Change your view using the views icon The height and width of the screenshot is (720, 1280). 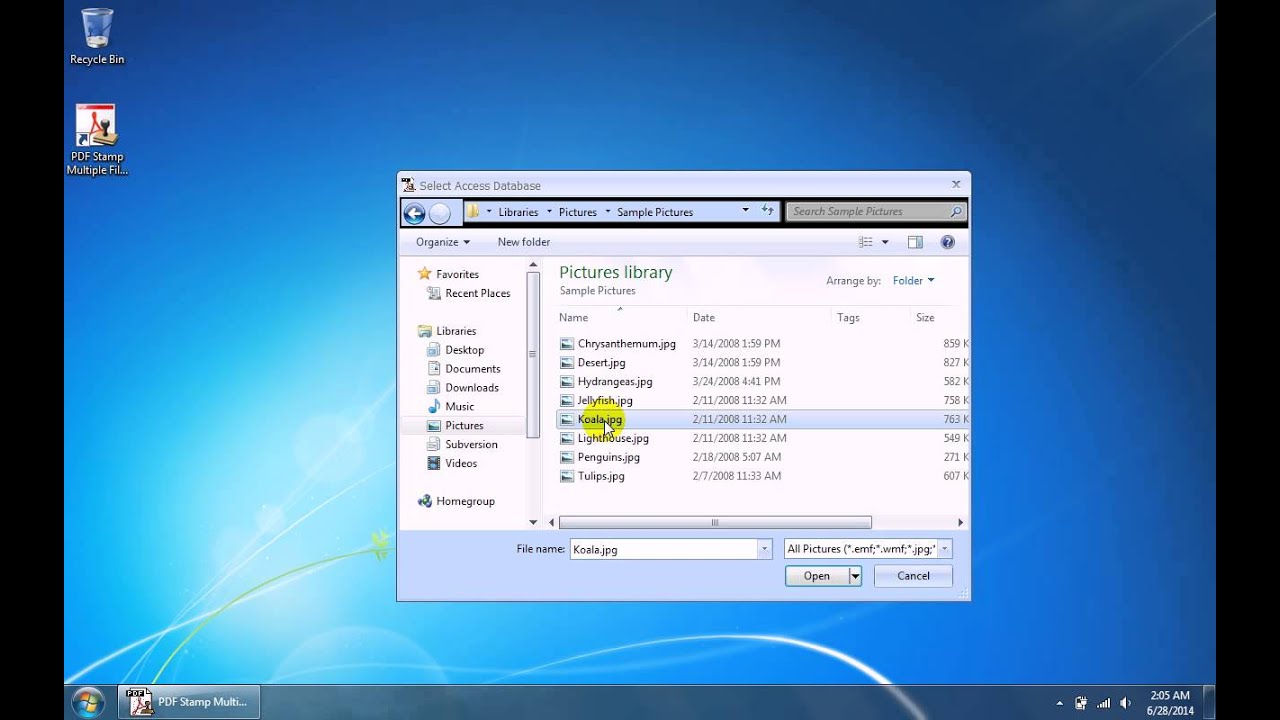[866, 242]
